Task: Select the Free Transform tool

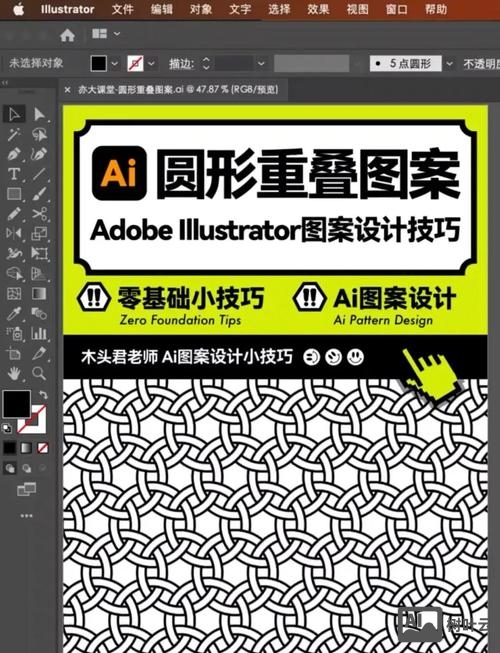Action: (40, 254)
